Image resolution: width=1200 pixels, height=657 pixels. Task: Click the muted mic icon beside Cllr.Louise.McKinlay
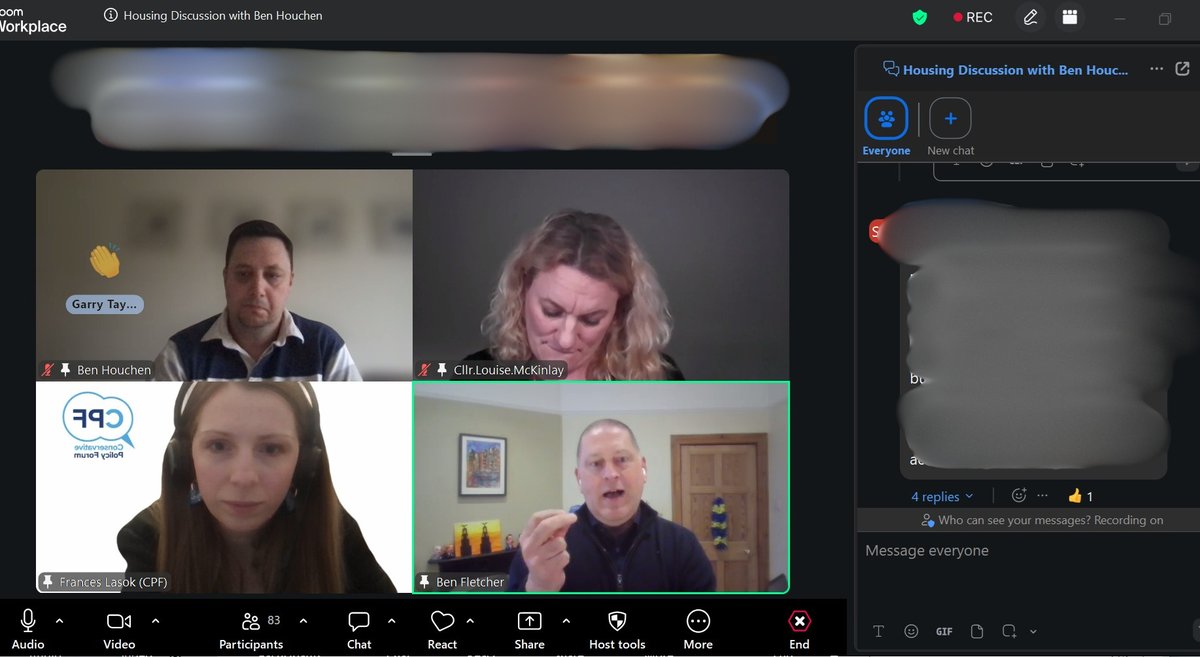pyautogui.click(x=424, y=370)
